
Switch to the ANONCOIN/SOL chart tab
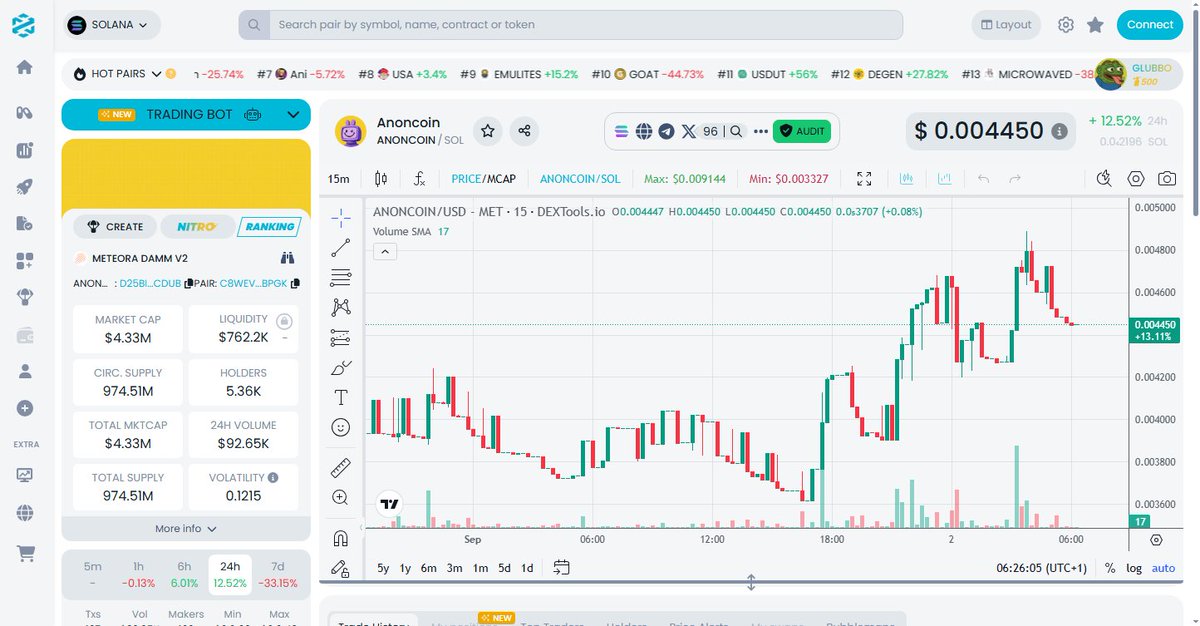click(580, 179)
